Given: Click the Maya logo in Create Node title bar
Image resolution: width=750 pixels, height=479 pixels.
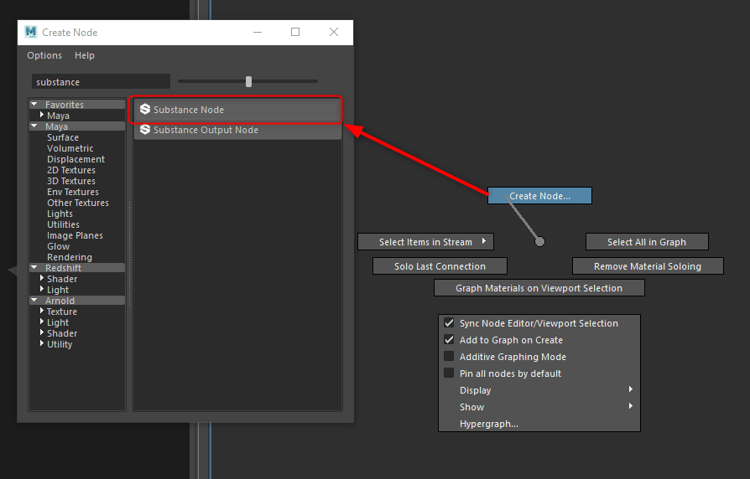Looking at the screenshot, I should (x=31, y=32).
